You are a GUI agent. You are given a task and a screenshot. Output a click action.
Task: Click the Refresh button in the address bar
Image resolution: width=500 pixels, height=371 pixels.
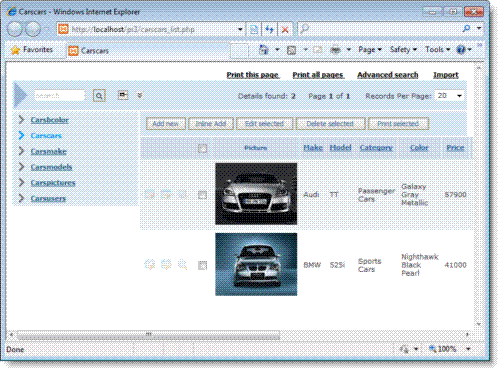[x=269, y=30]
